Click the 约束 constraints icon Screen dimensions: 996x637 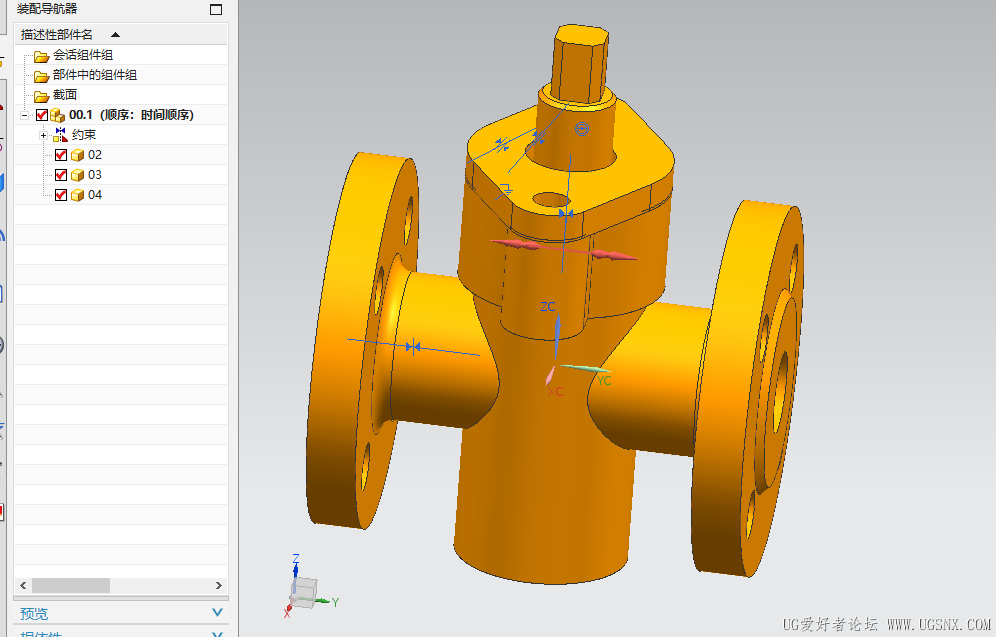pos(60,135)
